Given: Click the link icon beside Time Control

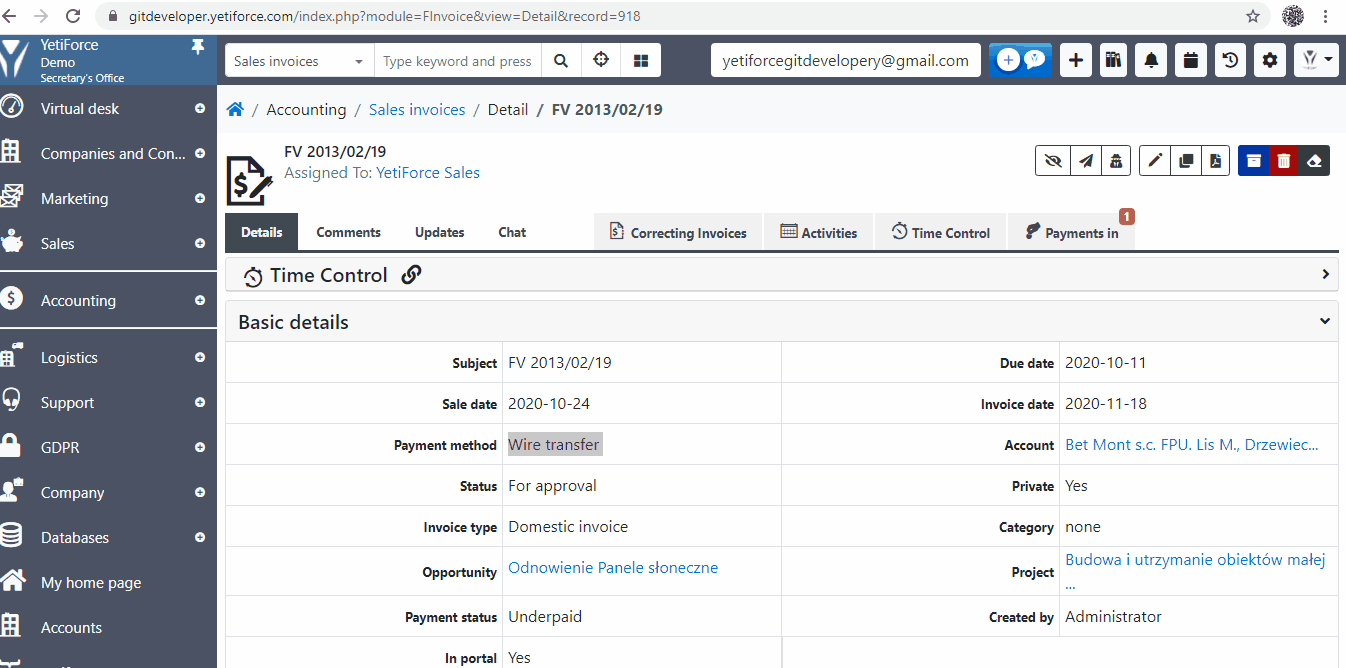Looking at the screenshot, I should click(x=411, y=275).
